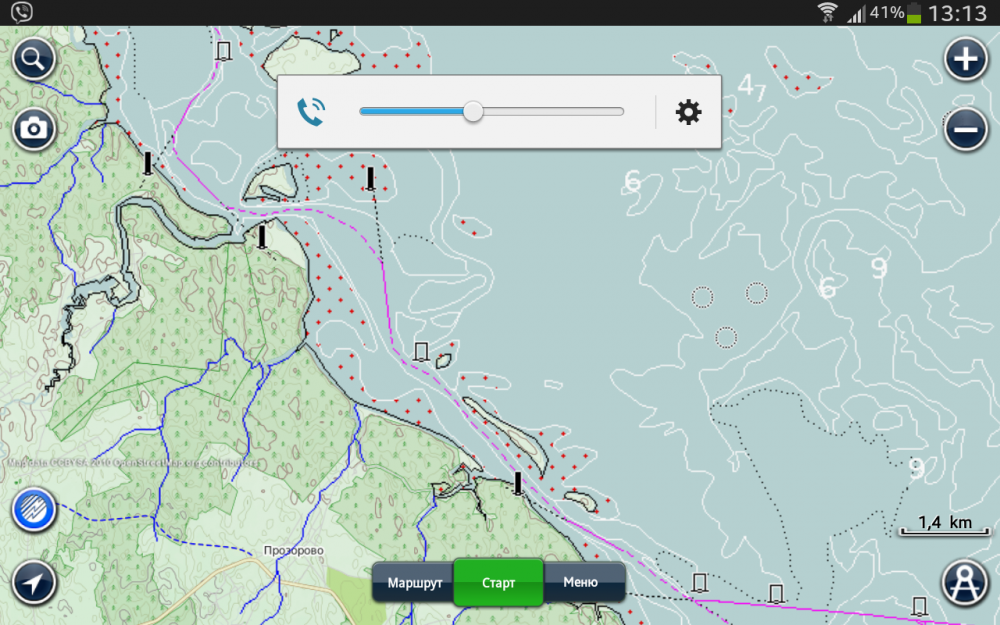Open the Меню menu

click(581, 582)
